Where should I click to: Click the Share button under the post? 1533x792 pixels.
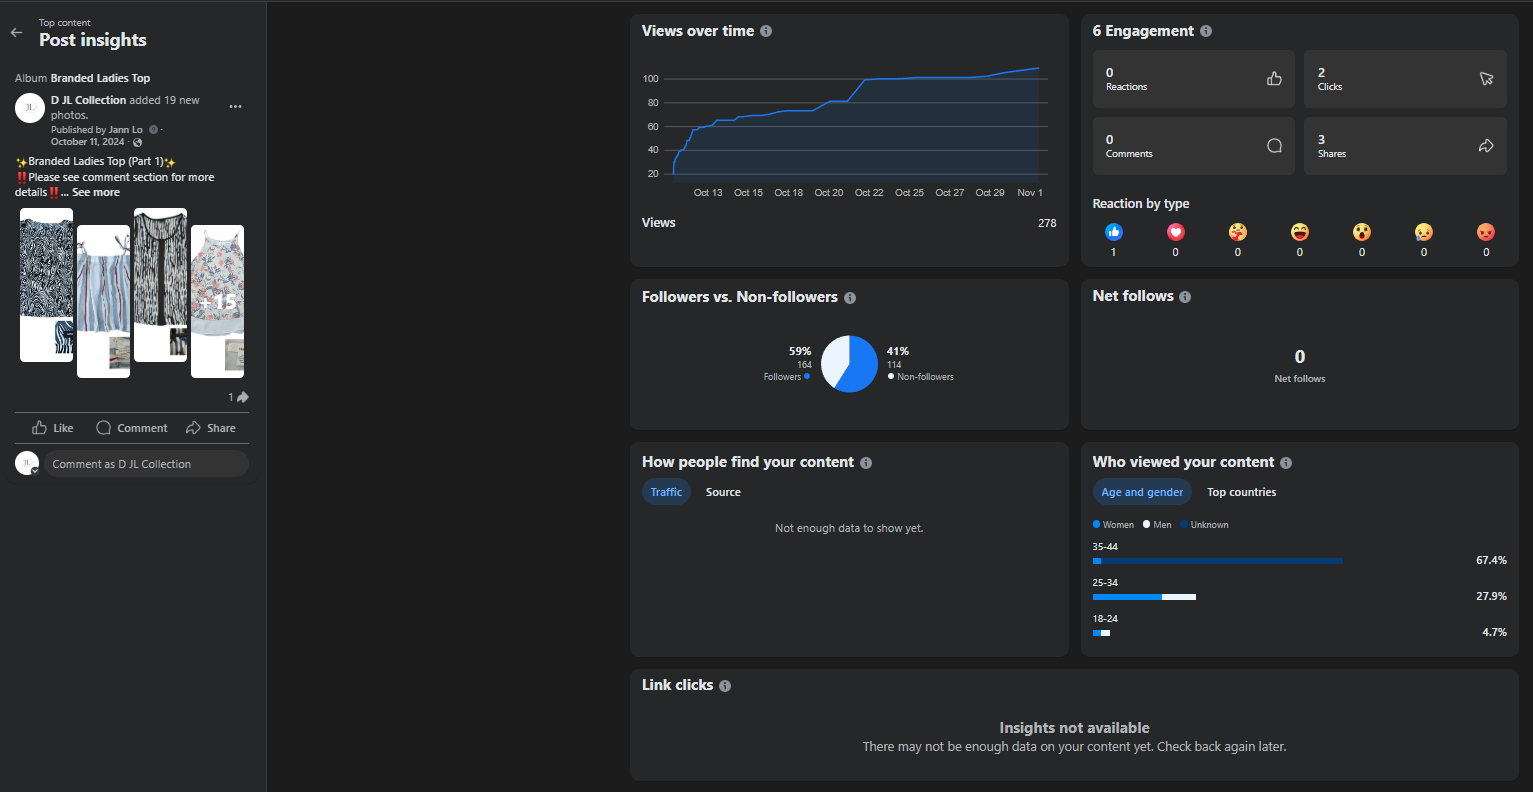[211, 428]
